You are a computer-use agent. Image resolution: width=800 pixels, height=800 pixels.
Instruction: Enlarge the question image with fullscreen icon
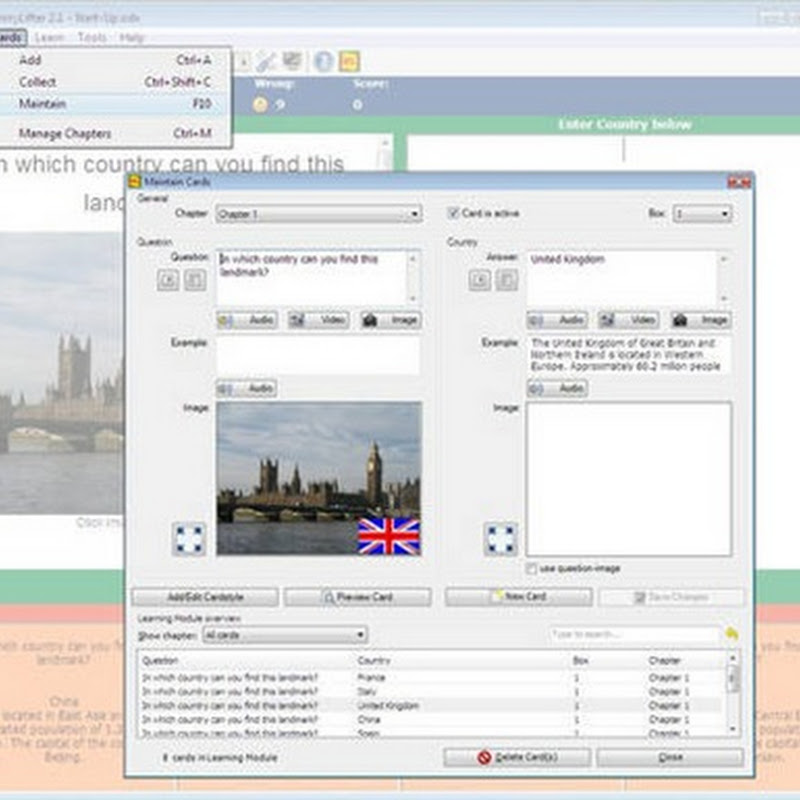coord(190,538)
